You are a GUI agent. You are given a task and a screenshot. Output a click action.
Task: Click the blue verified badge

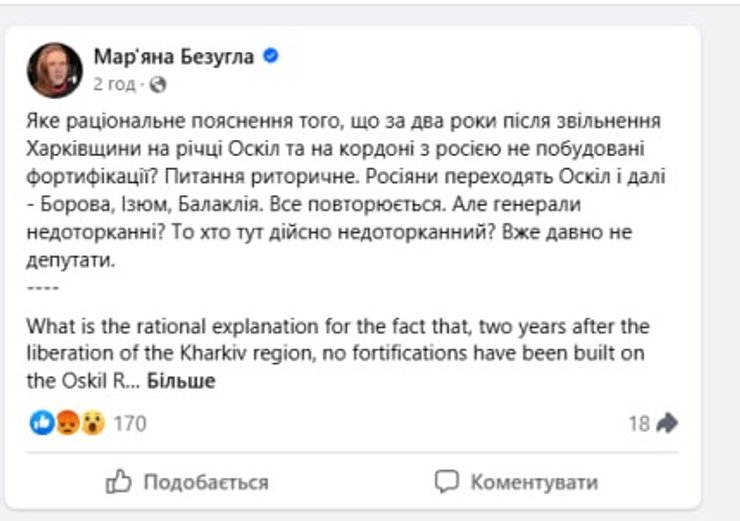pos(270,57)
